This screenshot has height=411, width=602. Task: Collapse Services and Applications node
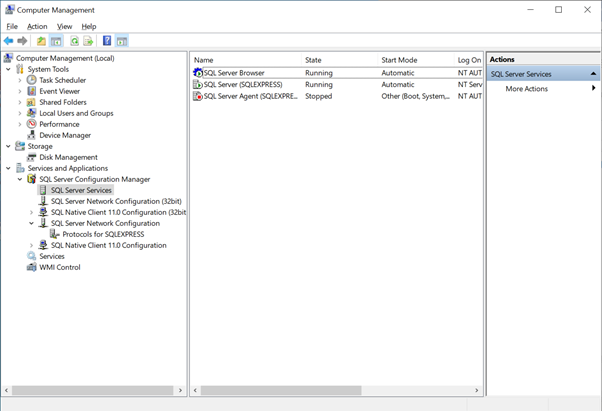[x=8, y=168]
